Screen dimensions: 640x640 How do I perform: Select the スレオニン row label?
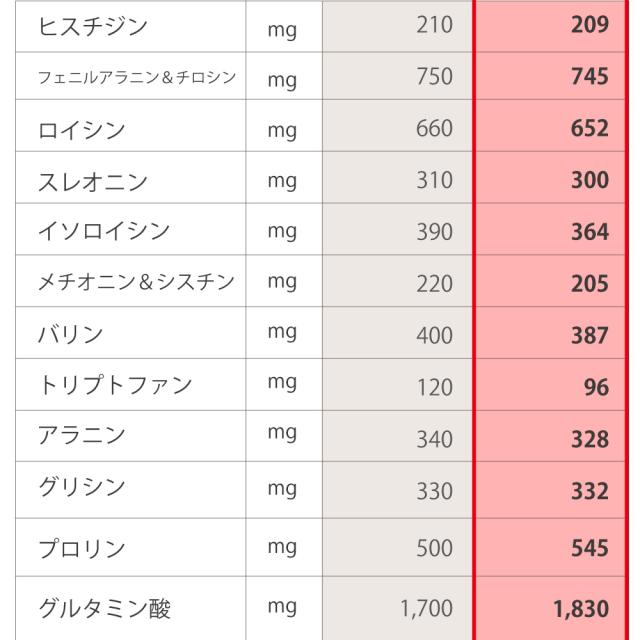91,181
